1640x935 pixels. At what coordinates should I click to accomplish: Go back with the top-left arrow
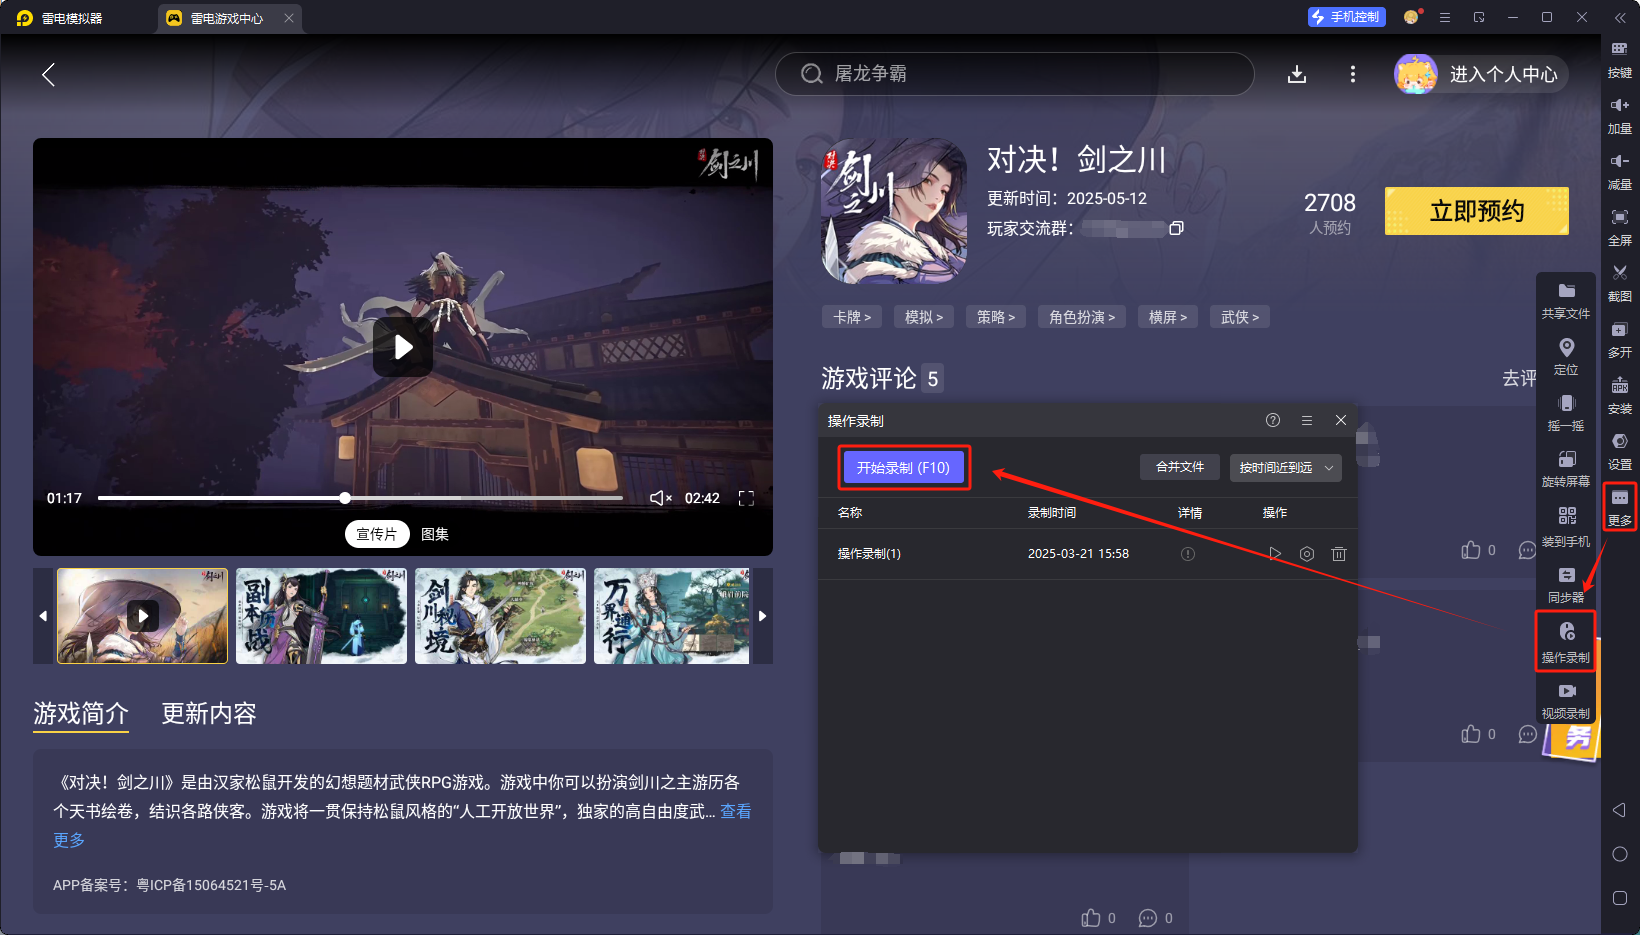click(48, 74)
